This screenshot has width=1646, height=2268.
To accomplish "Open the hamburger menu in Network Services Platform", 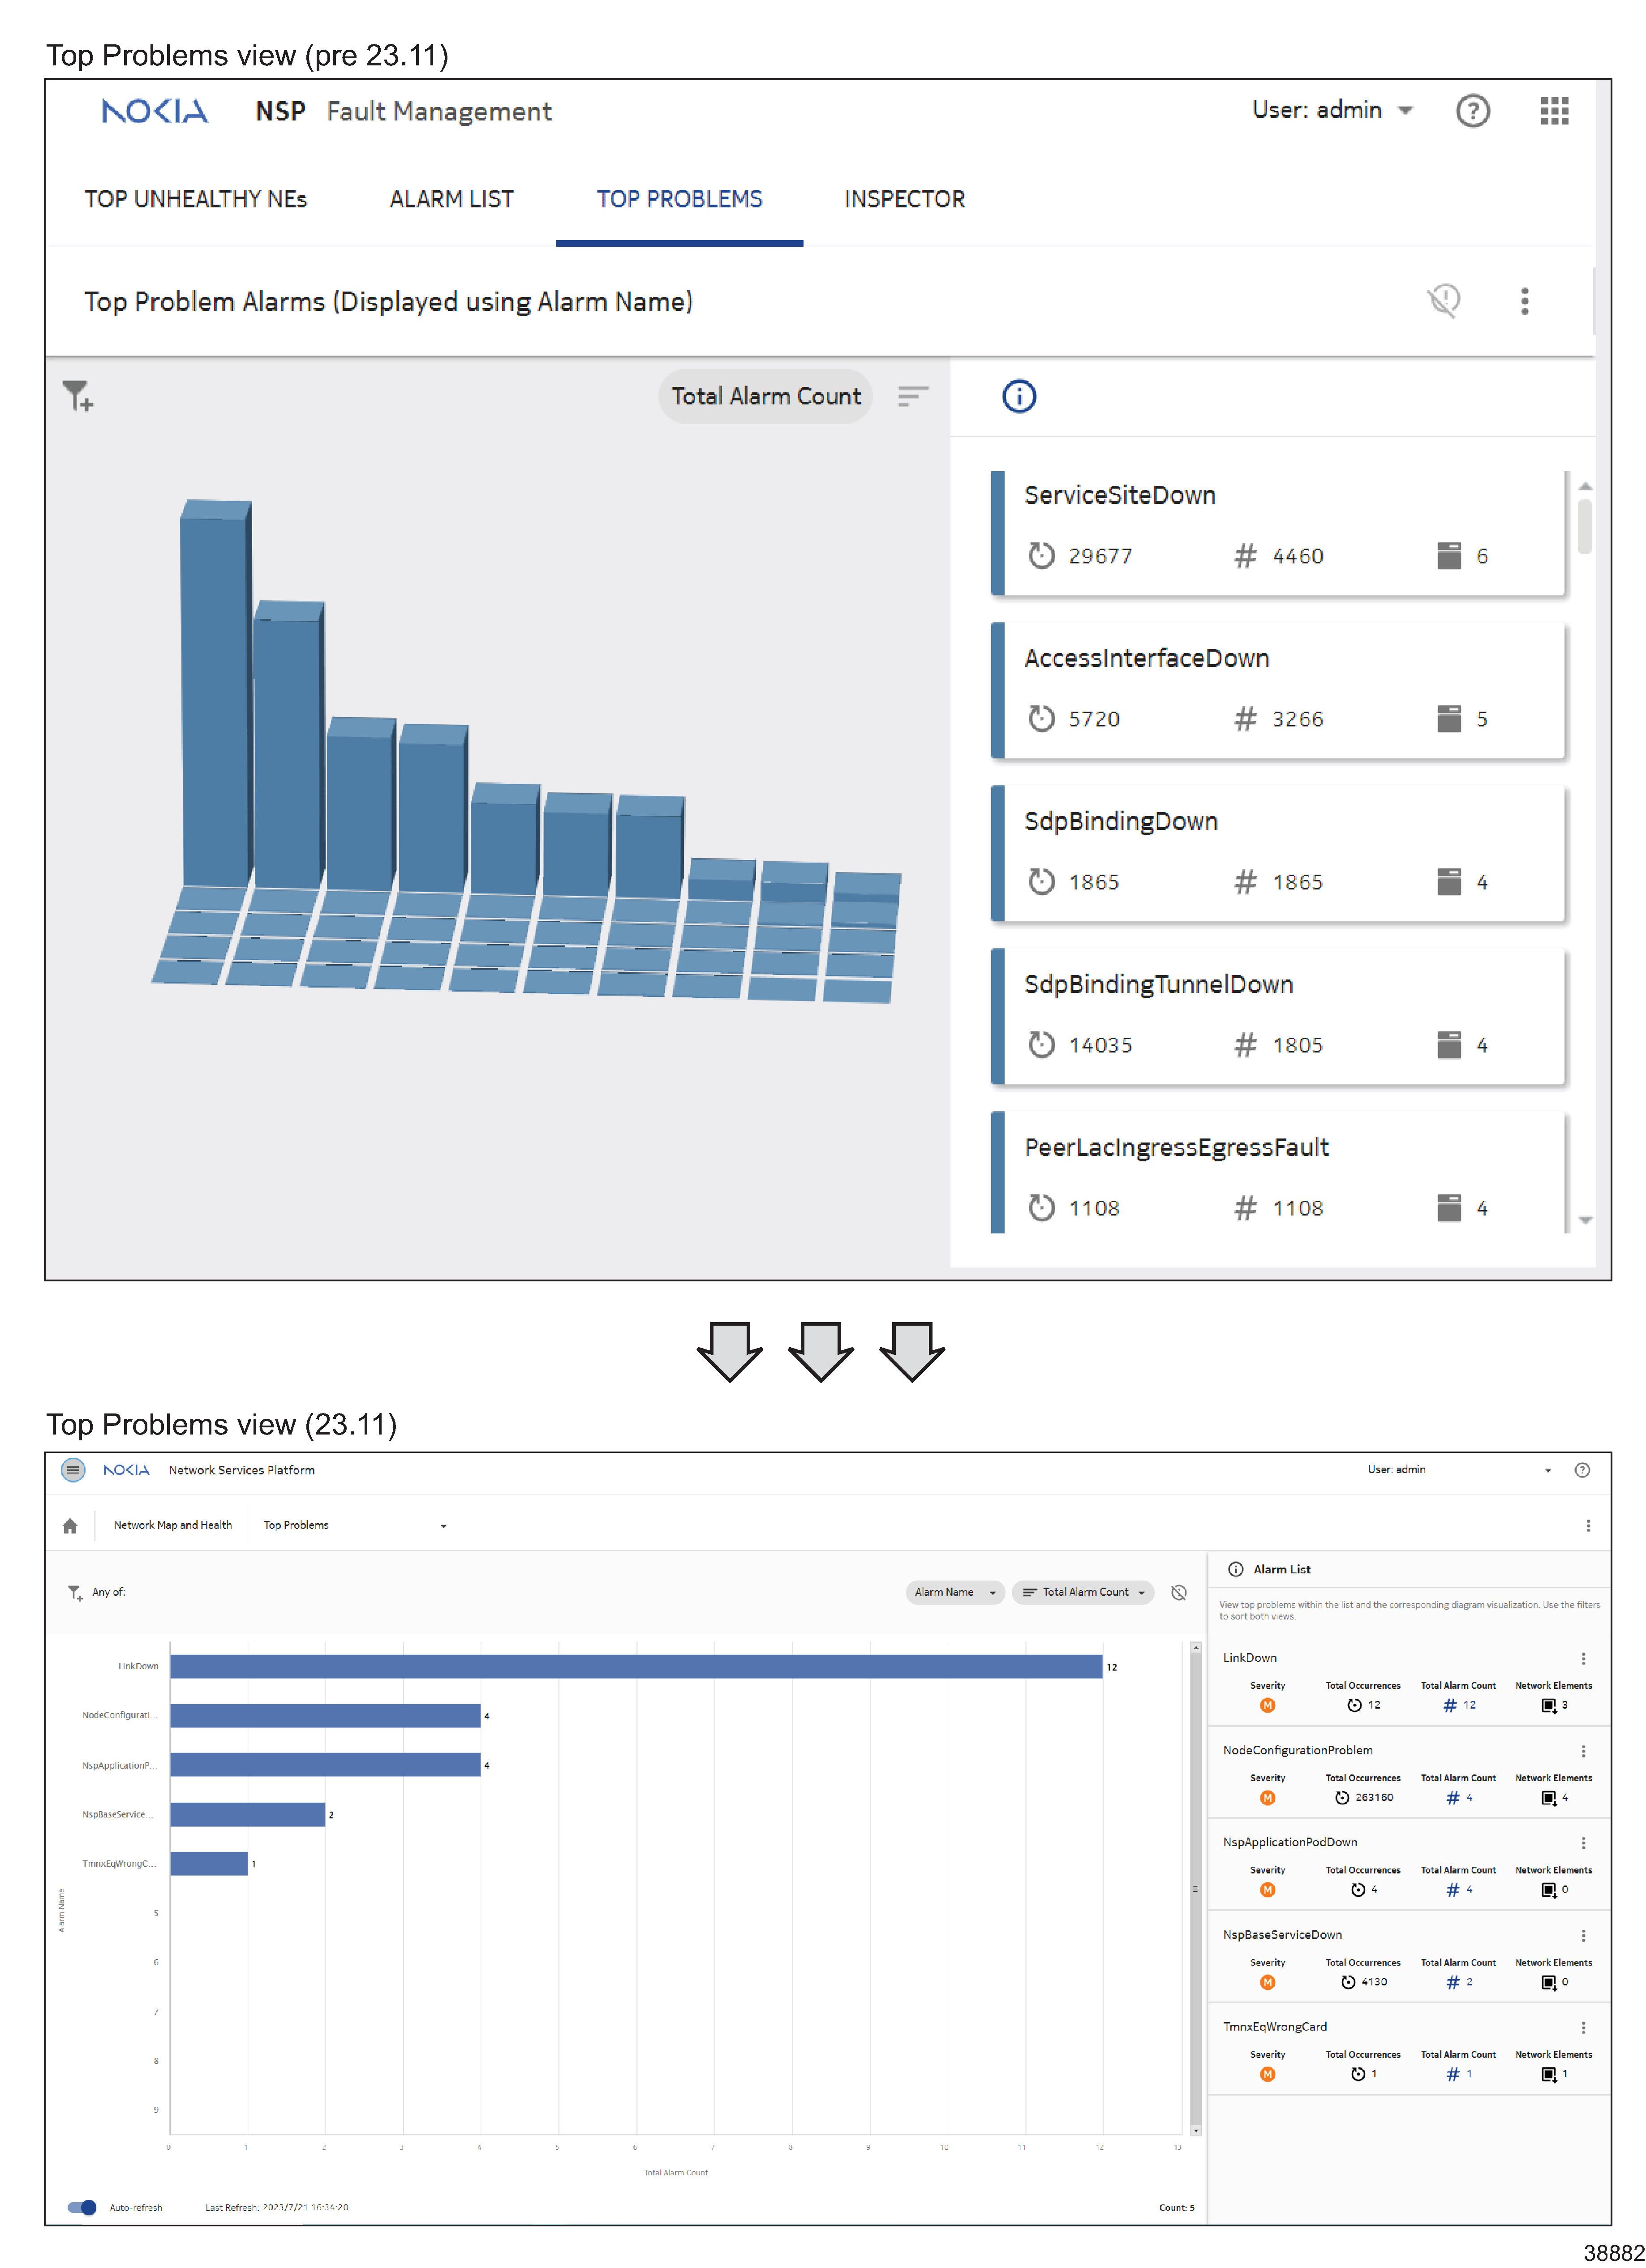I will (73, 1470).
